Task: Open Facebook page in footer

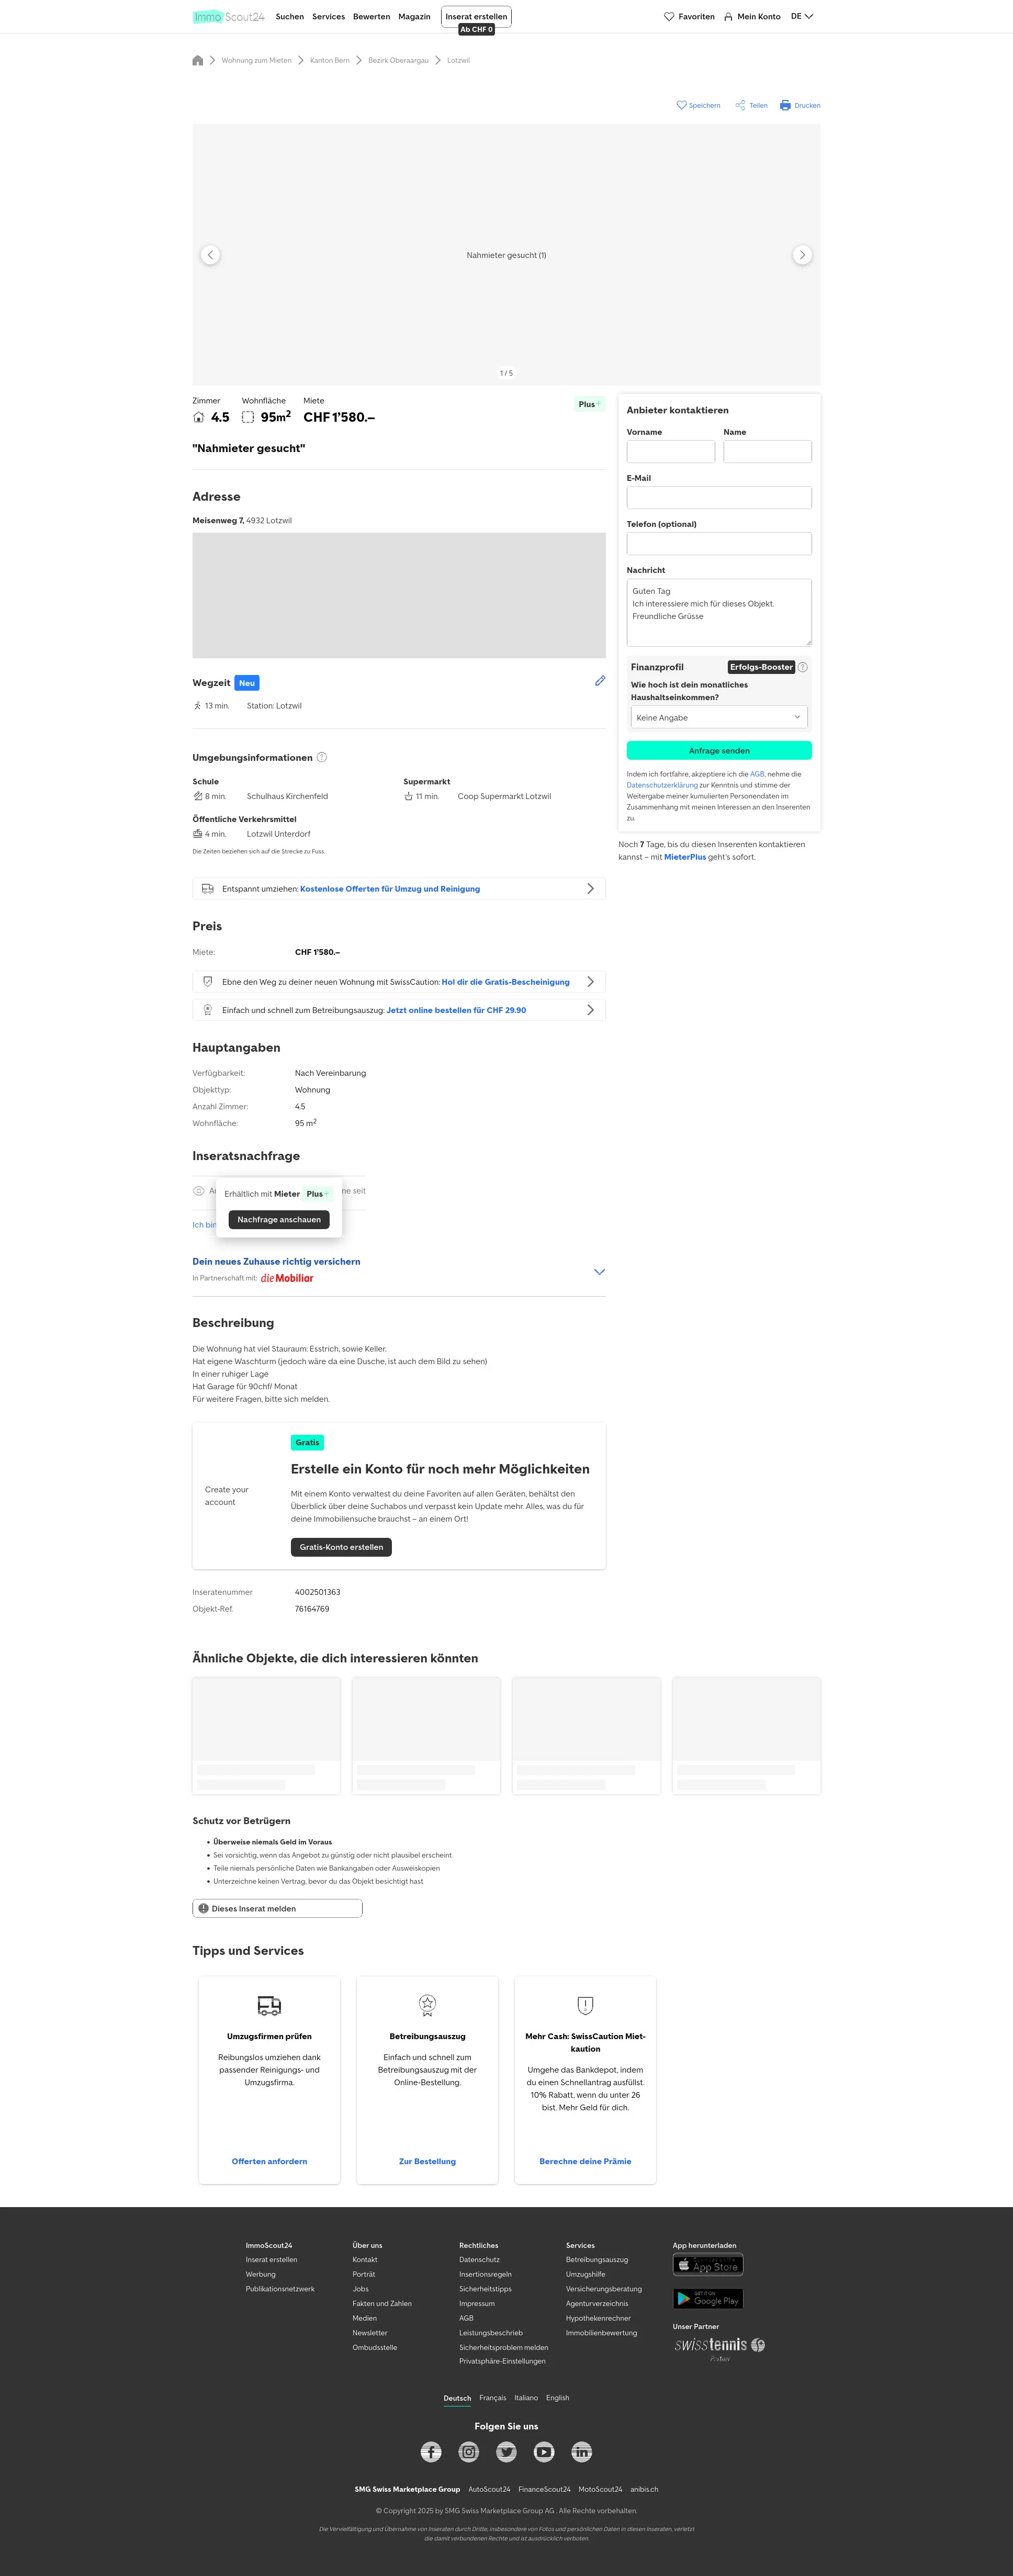Action: 431,2451
